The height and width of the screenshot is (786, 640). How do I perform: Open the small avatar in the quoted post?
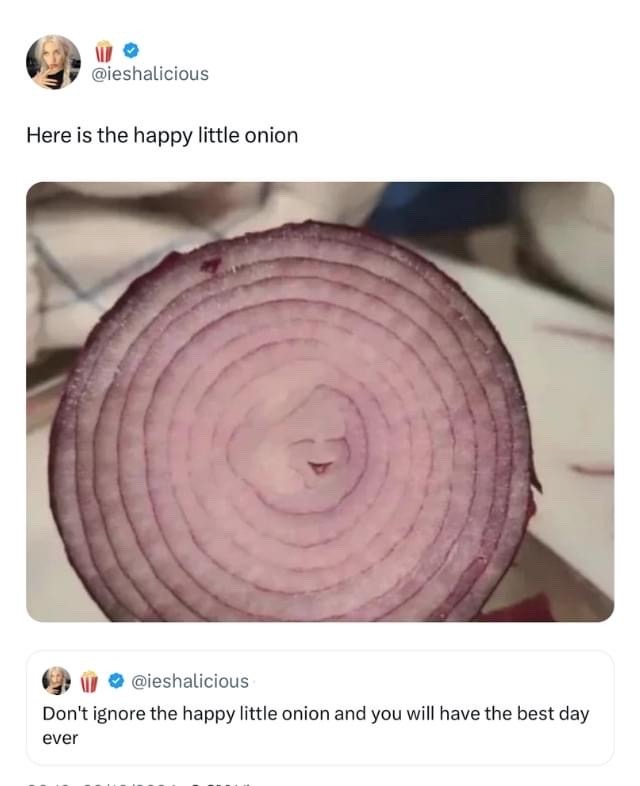coord(57,681)
